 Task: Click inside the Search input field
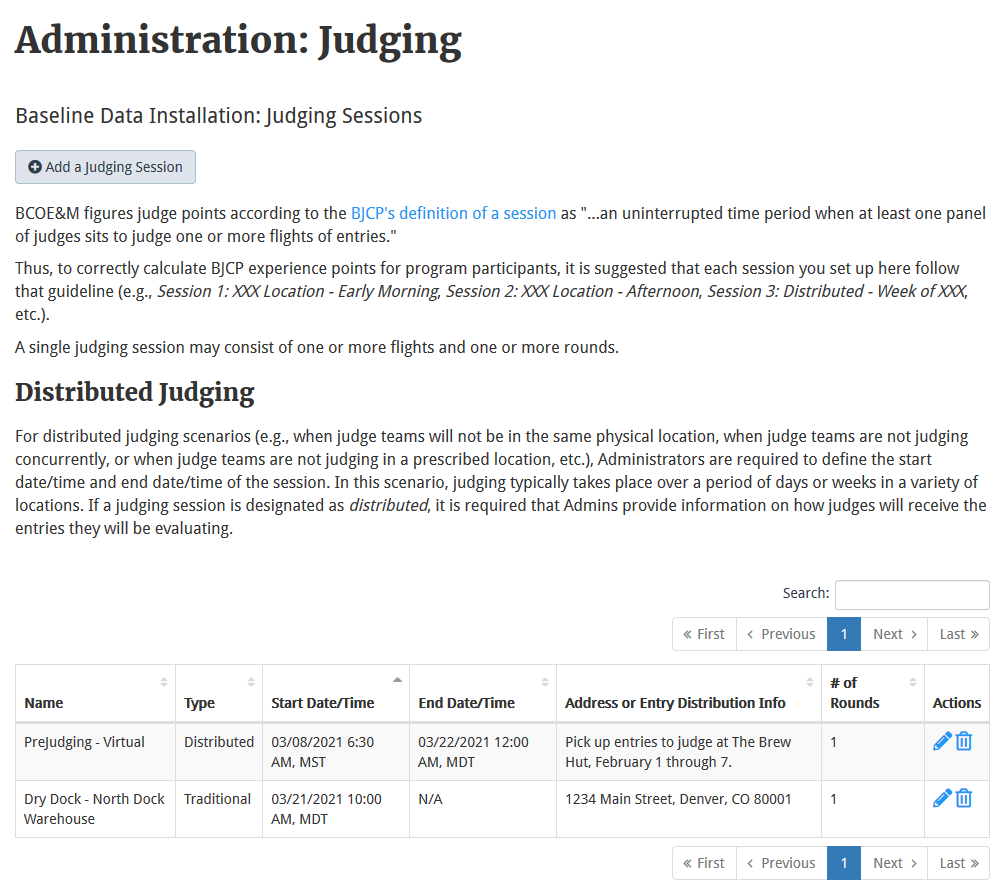pos(911,593)
